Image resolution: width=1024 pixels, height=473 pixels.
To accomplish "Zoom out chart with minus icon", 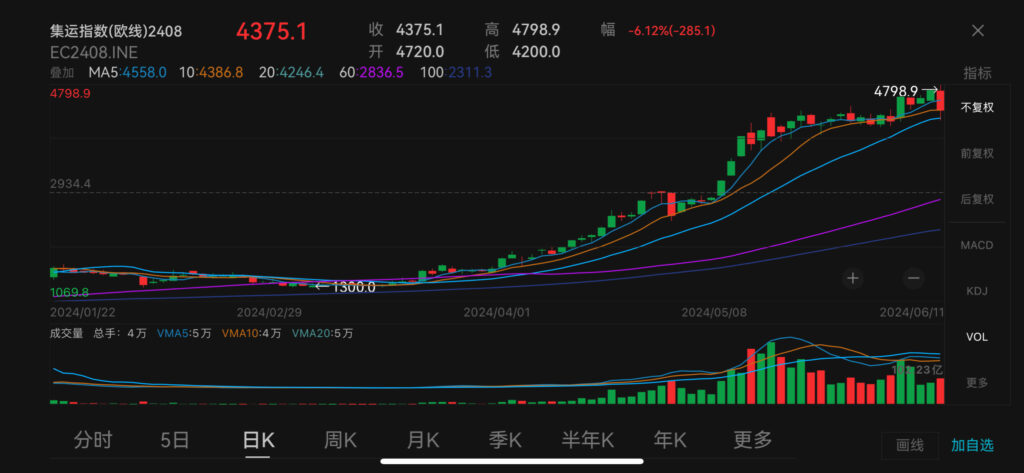I will click(913, 278).
